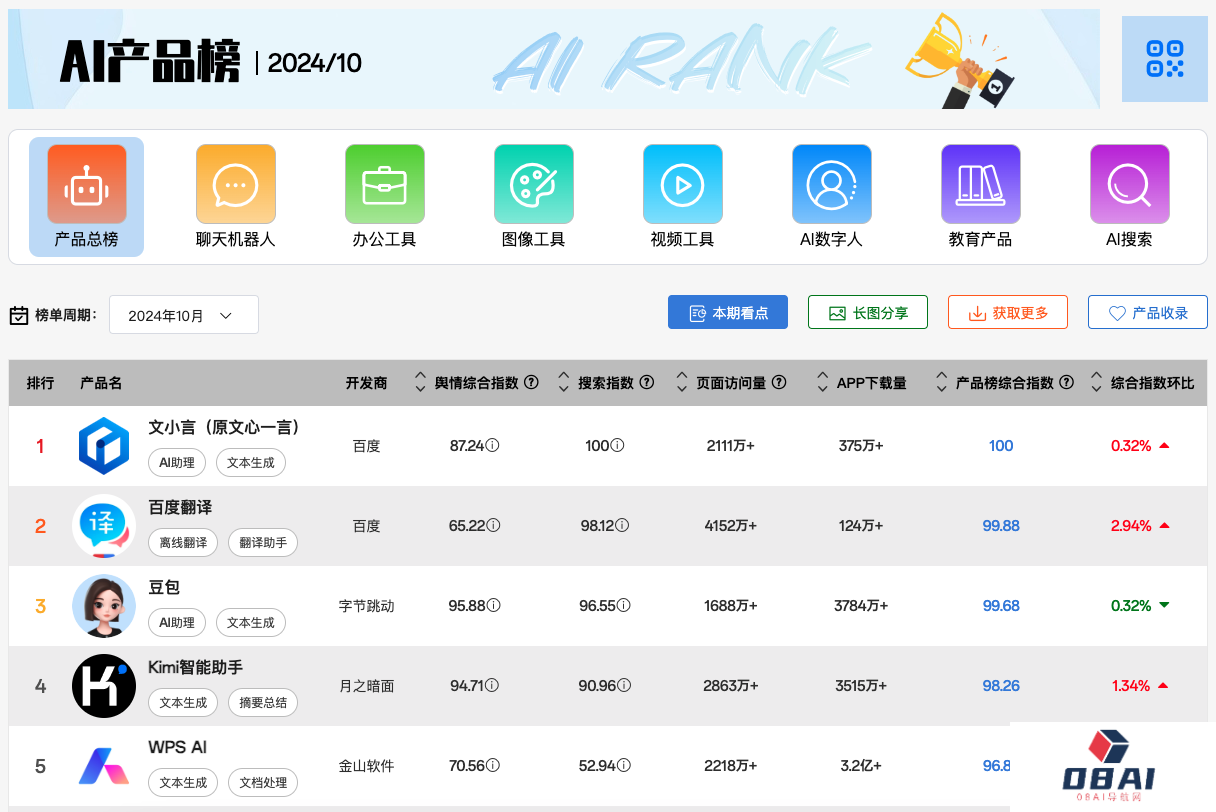This screenshot has height=812, width=1216.
Task: Switch to the 产品总榜 tab
Action: (86, 197)
